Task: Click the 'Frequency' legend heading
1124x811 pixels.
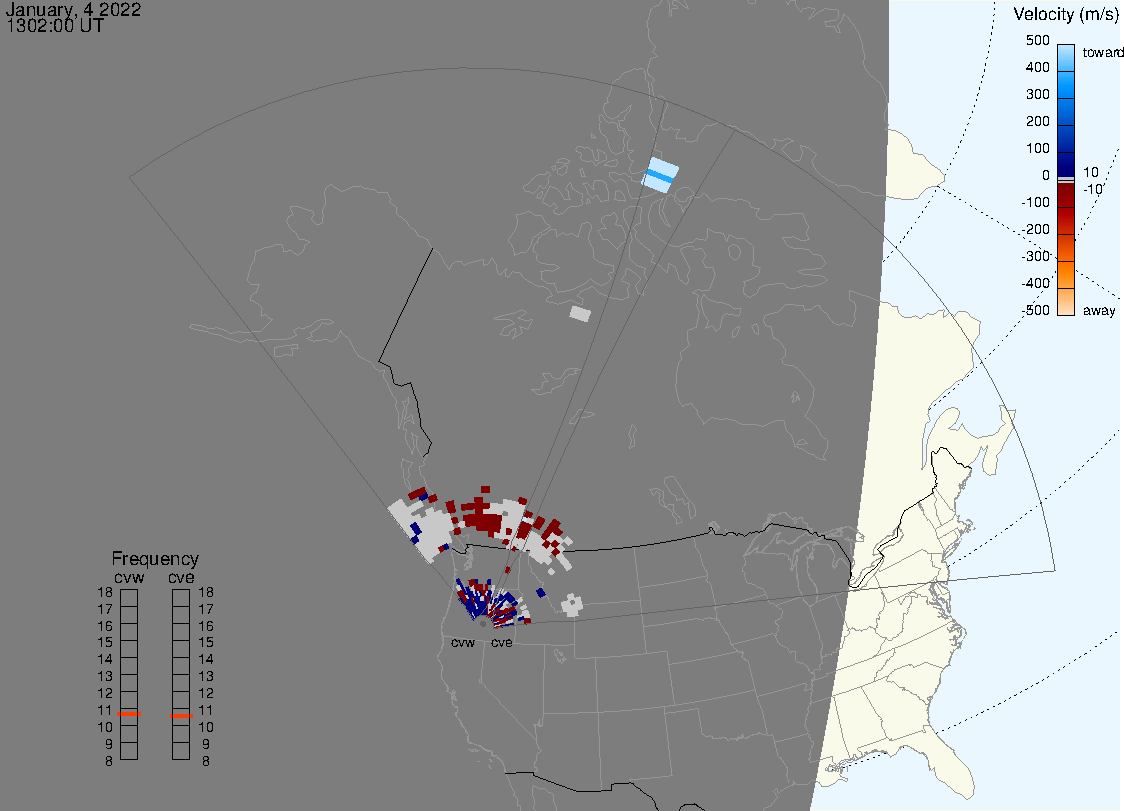Action: click(155, 559)
